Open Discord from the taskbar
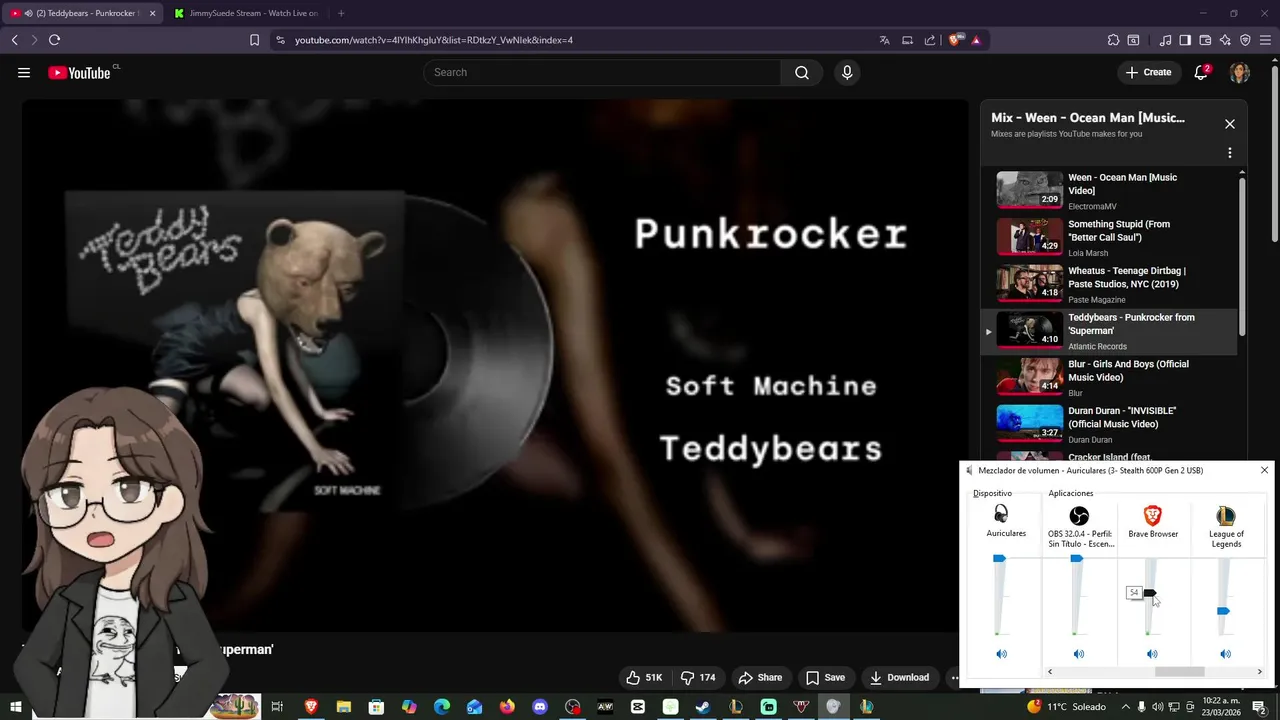 click(540, 707)
